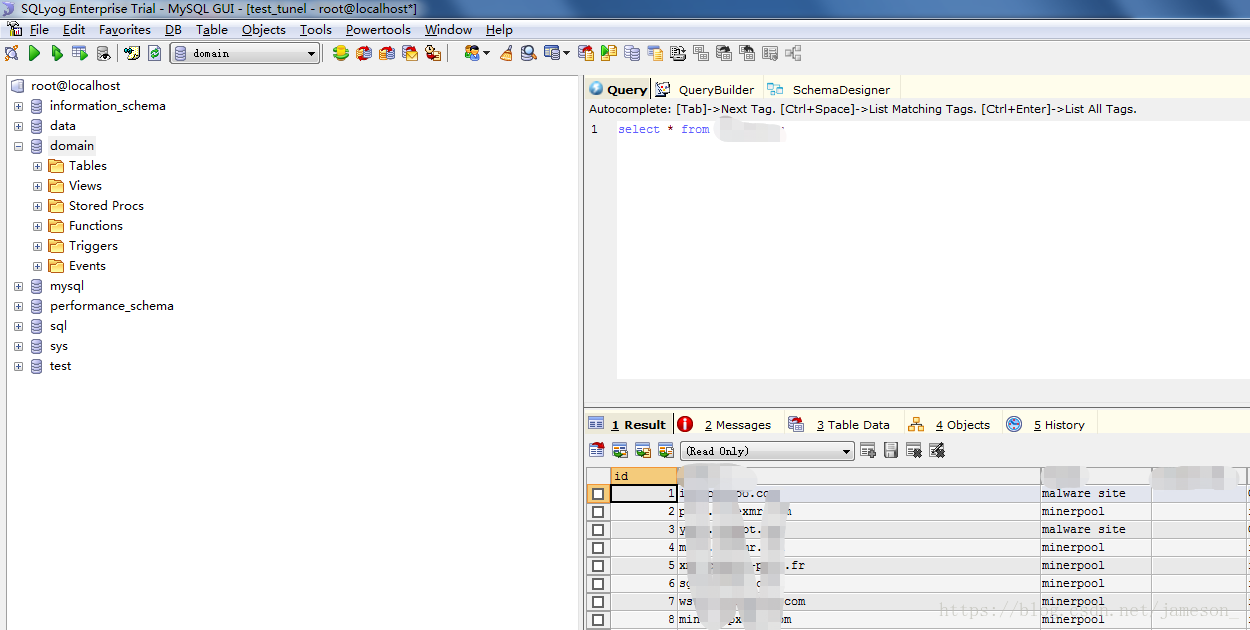The image size is (1250, 630).
Task: Click the first icon on the result toolbar
Action: point(597,451)
